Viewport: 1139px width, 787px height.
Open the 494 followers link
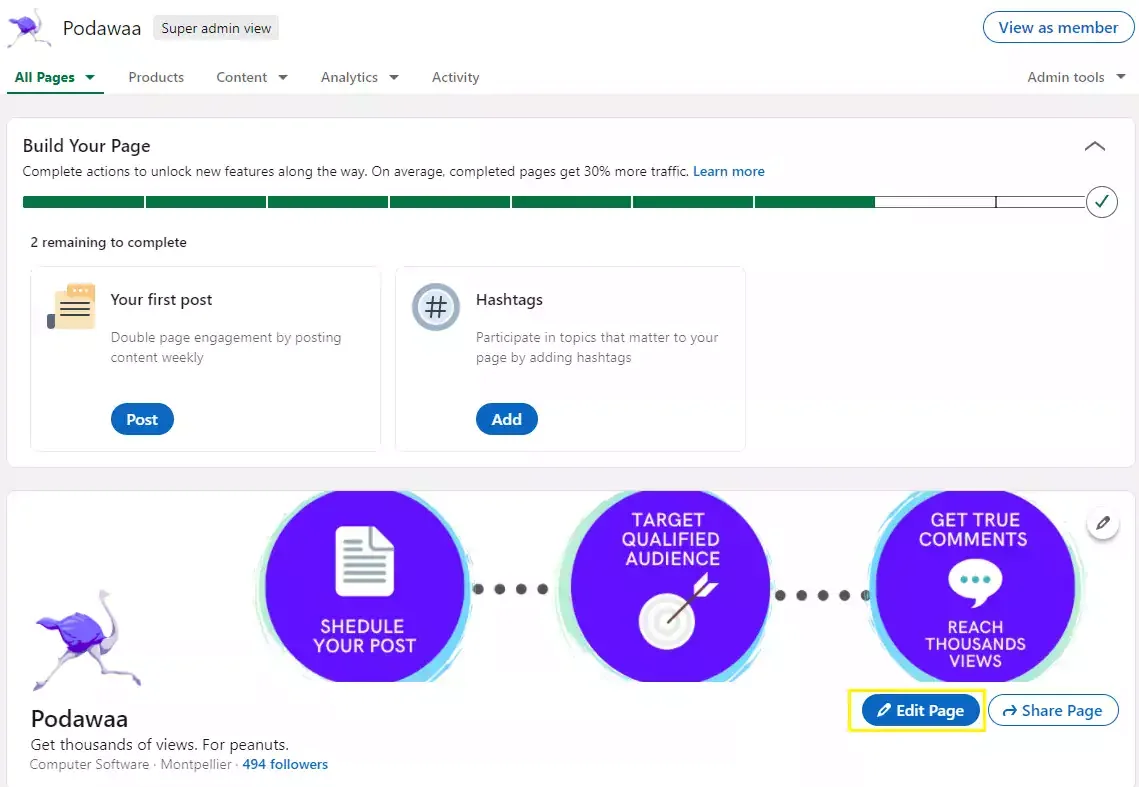[285, 764]
